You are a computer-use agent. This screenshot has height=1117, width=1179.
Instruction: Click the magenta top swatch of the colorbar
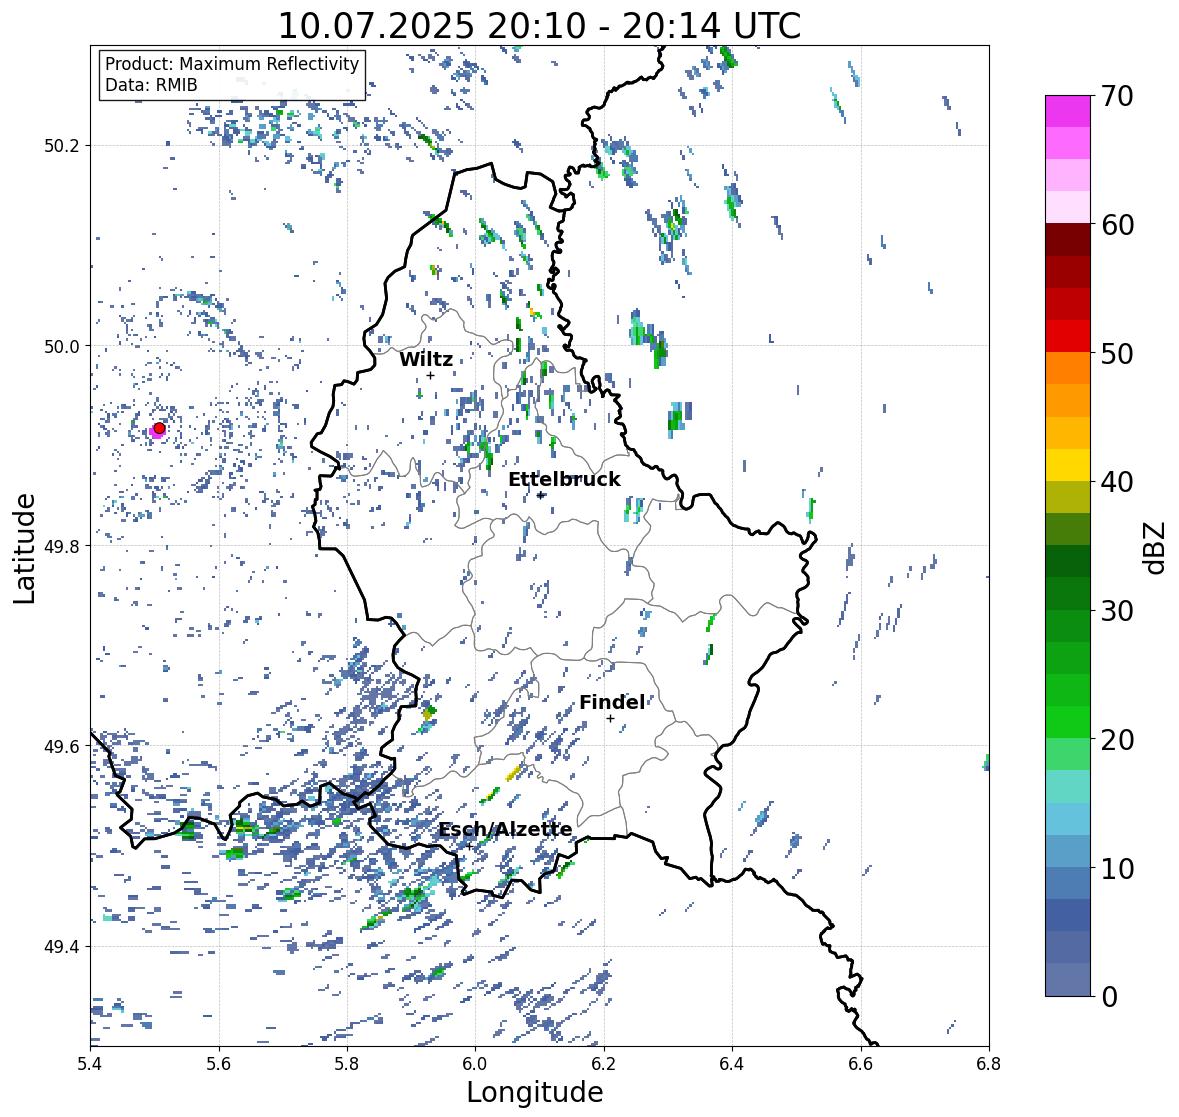[x=1068, y=111]
